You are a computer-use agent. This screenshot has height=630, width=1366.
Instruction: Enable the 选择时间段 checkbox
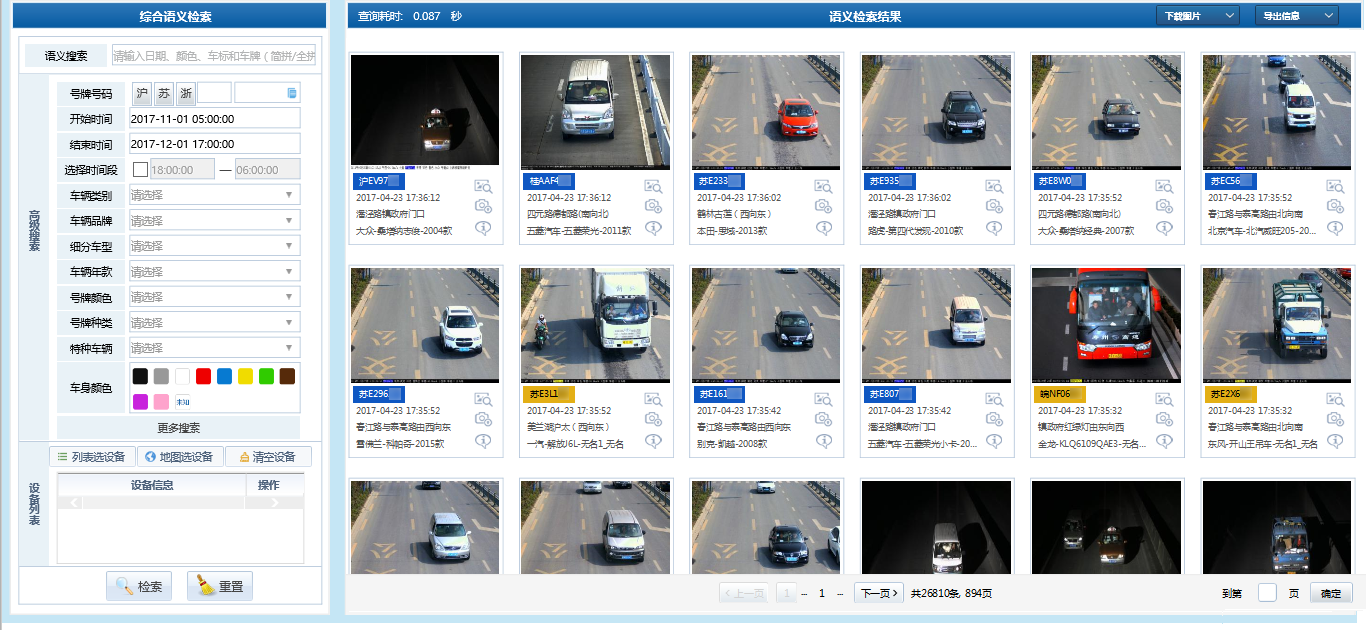tap(140, 170)
